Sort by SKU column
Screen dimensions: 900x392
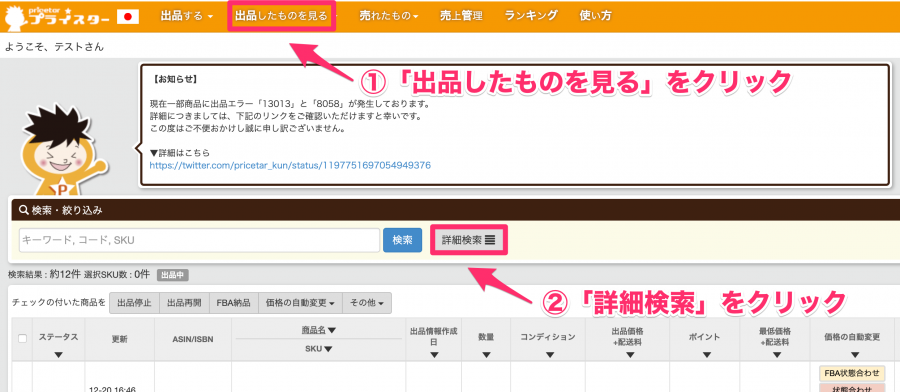[319, 348]
